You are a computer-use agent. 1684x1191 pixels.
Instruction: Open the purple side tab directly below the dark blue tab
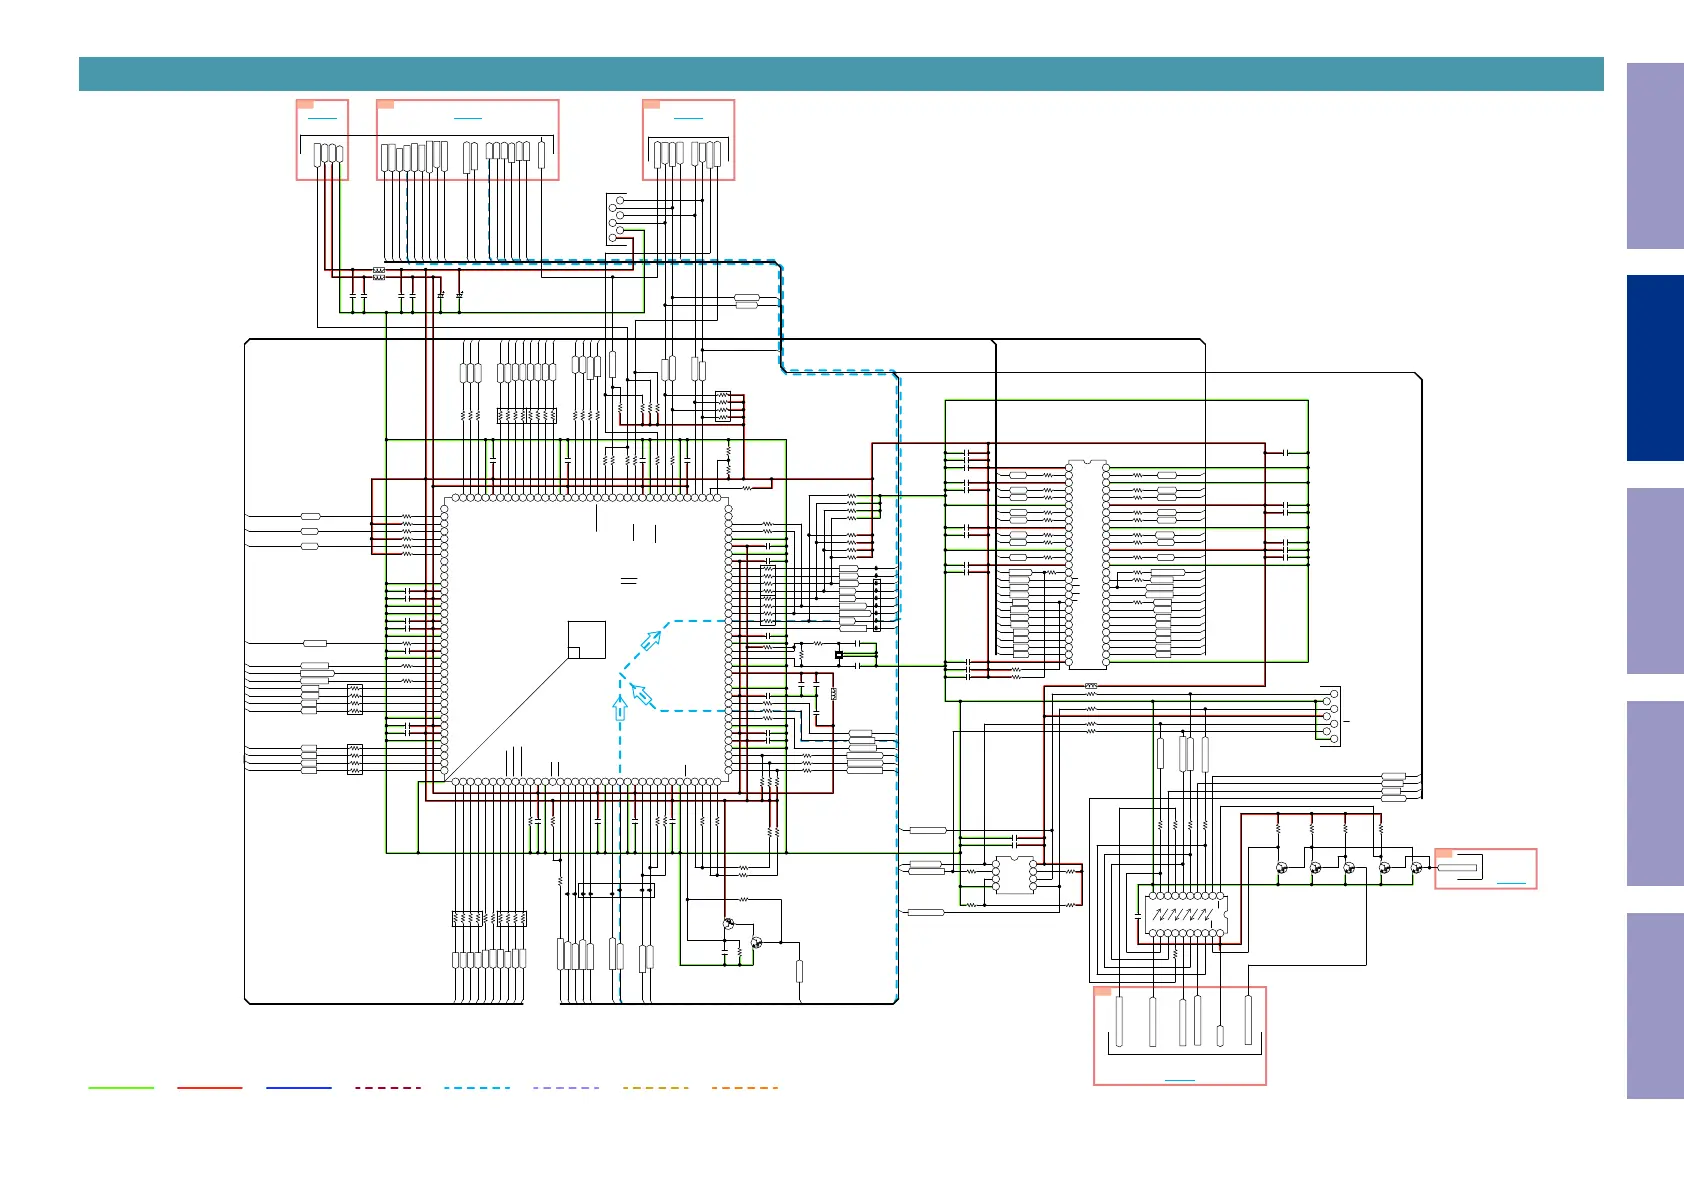tap(1655, 581)
